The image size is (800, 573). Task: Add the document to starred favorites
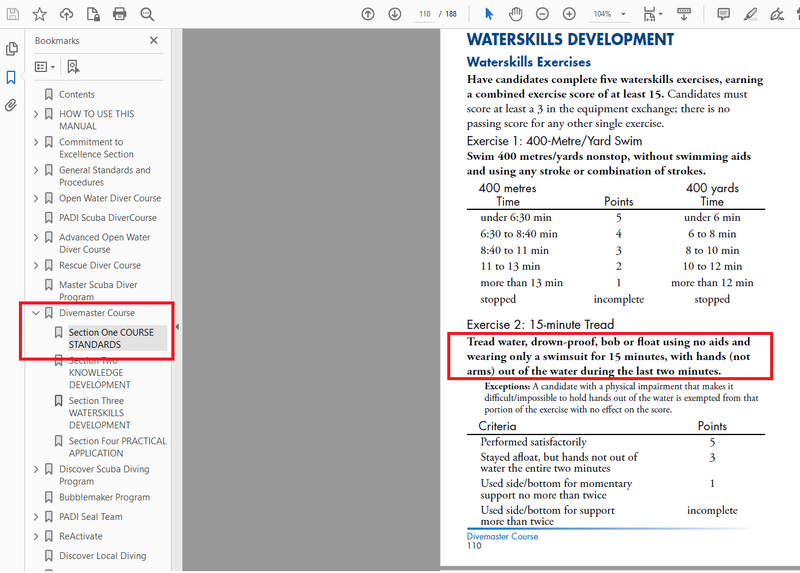click(x=39, y=14)
